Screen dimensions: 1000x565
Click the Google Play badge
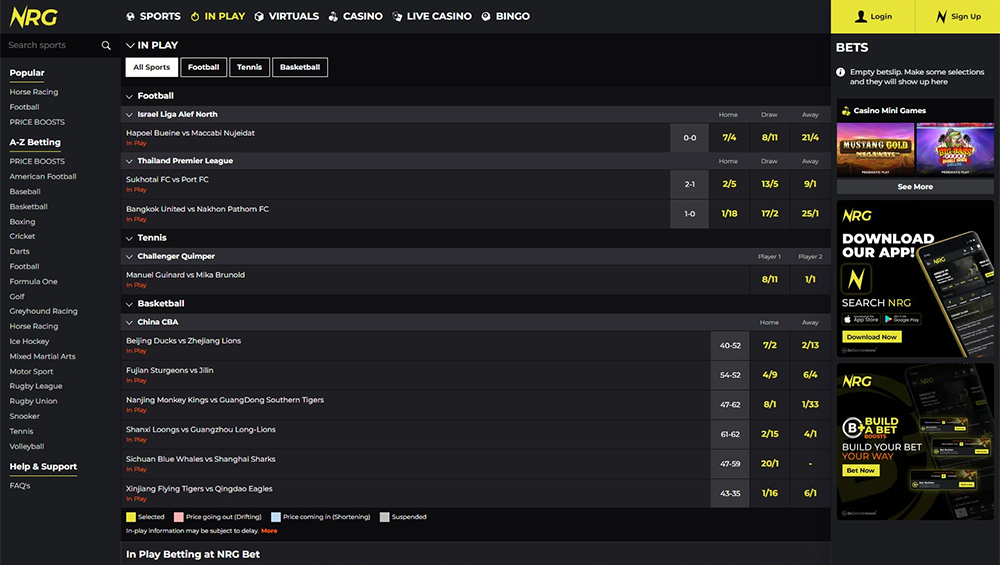[902, 319]
